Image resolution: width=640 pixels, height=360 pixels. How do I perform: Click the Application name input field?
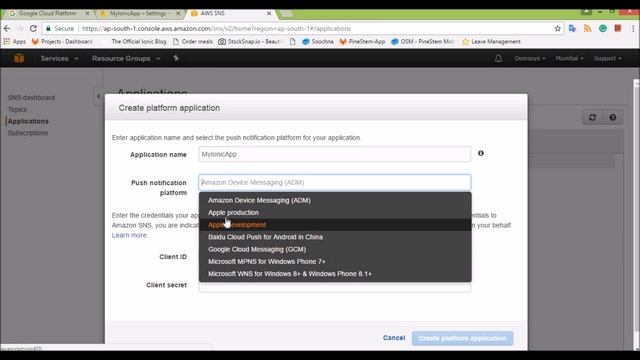335,154
